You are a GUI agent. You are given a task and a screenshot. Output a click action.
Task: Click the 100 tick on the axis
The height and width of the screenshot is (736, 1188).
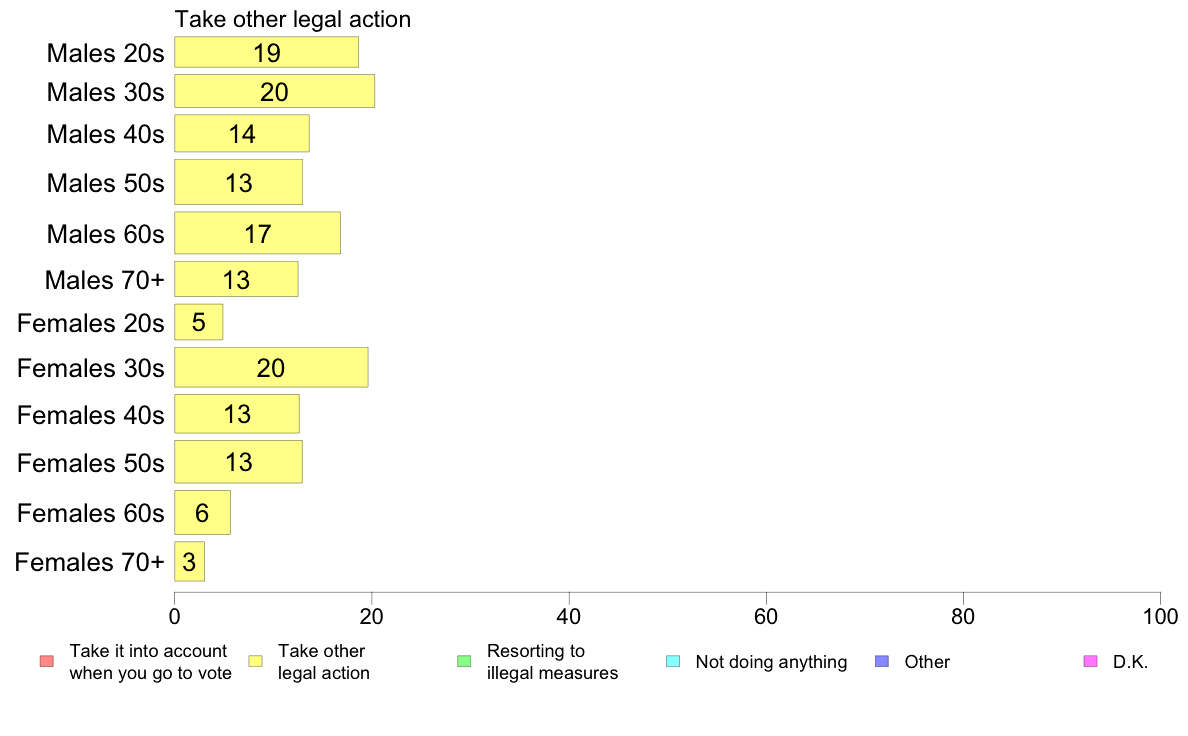1160,617
